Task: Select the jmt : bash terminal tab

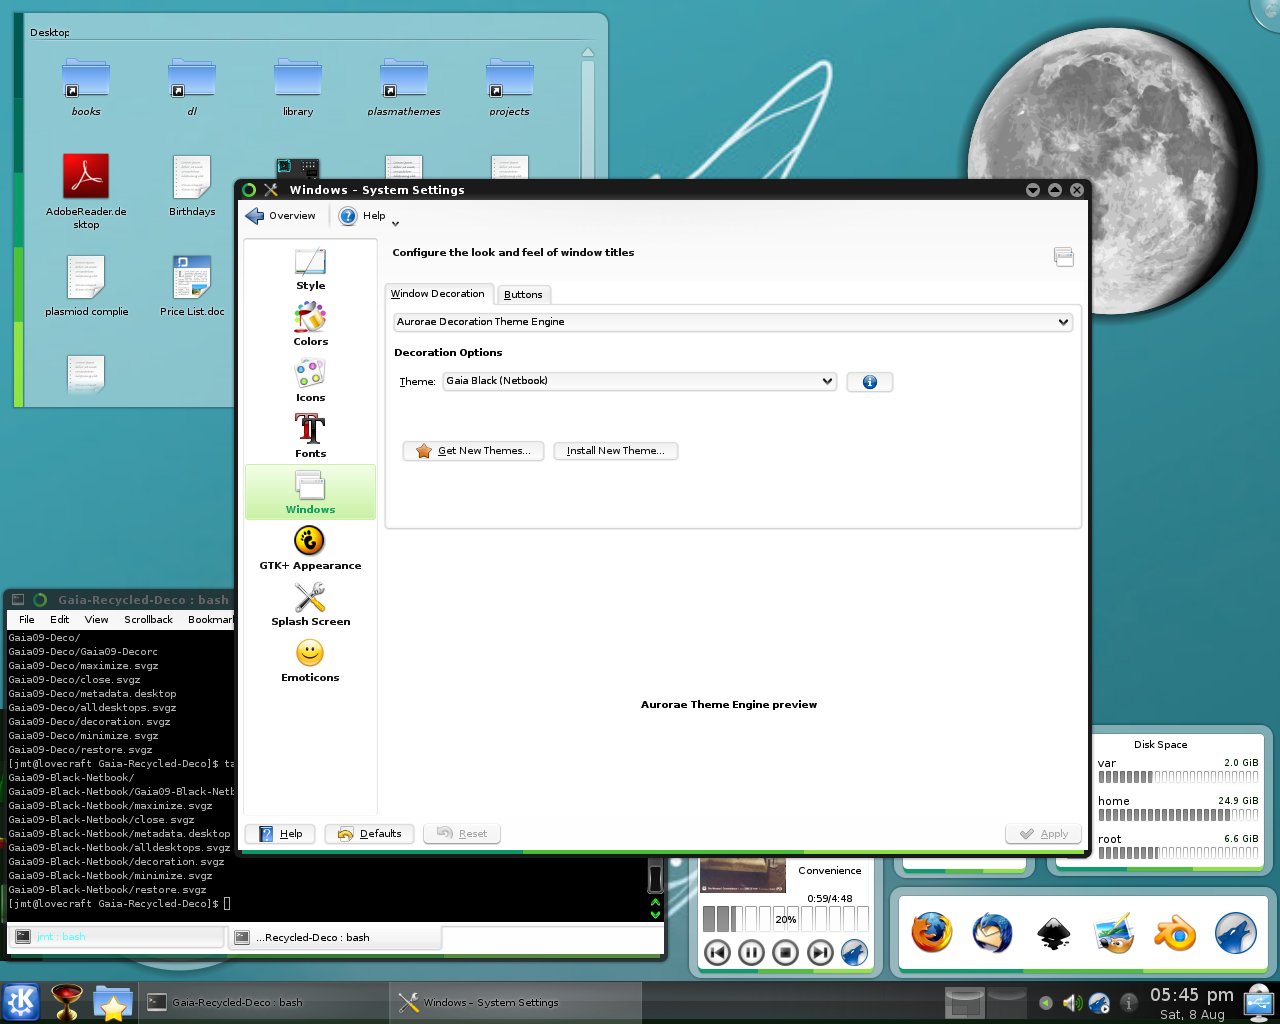Action: (116, 937)
